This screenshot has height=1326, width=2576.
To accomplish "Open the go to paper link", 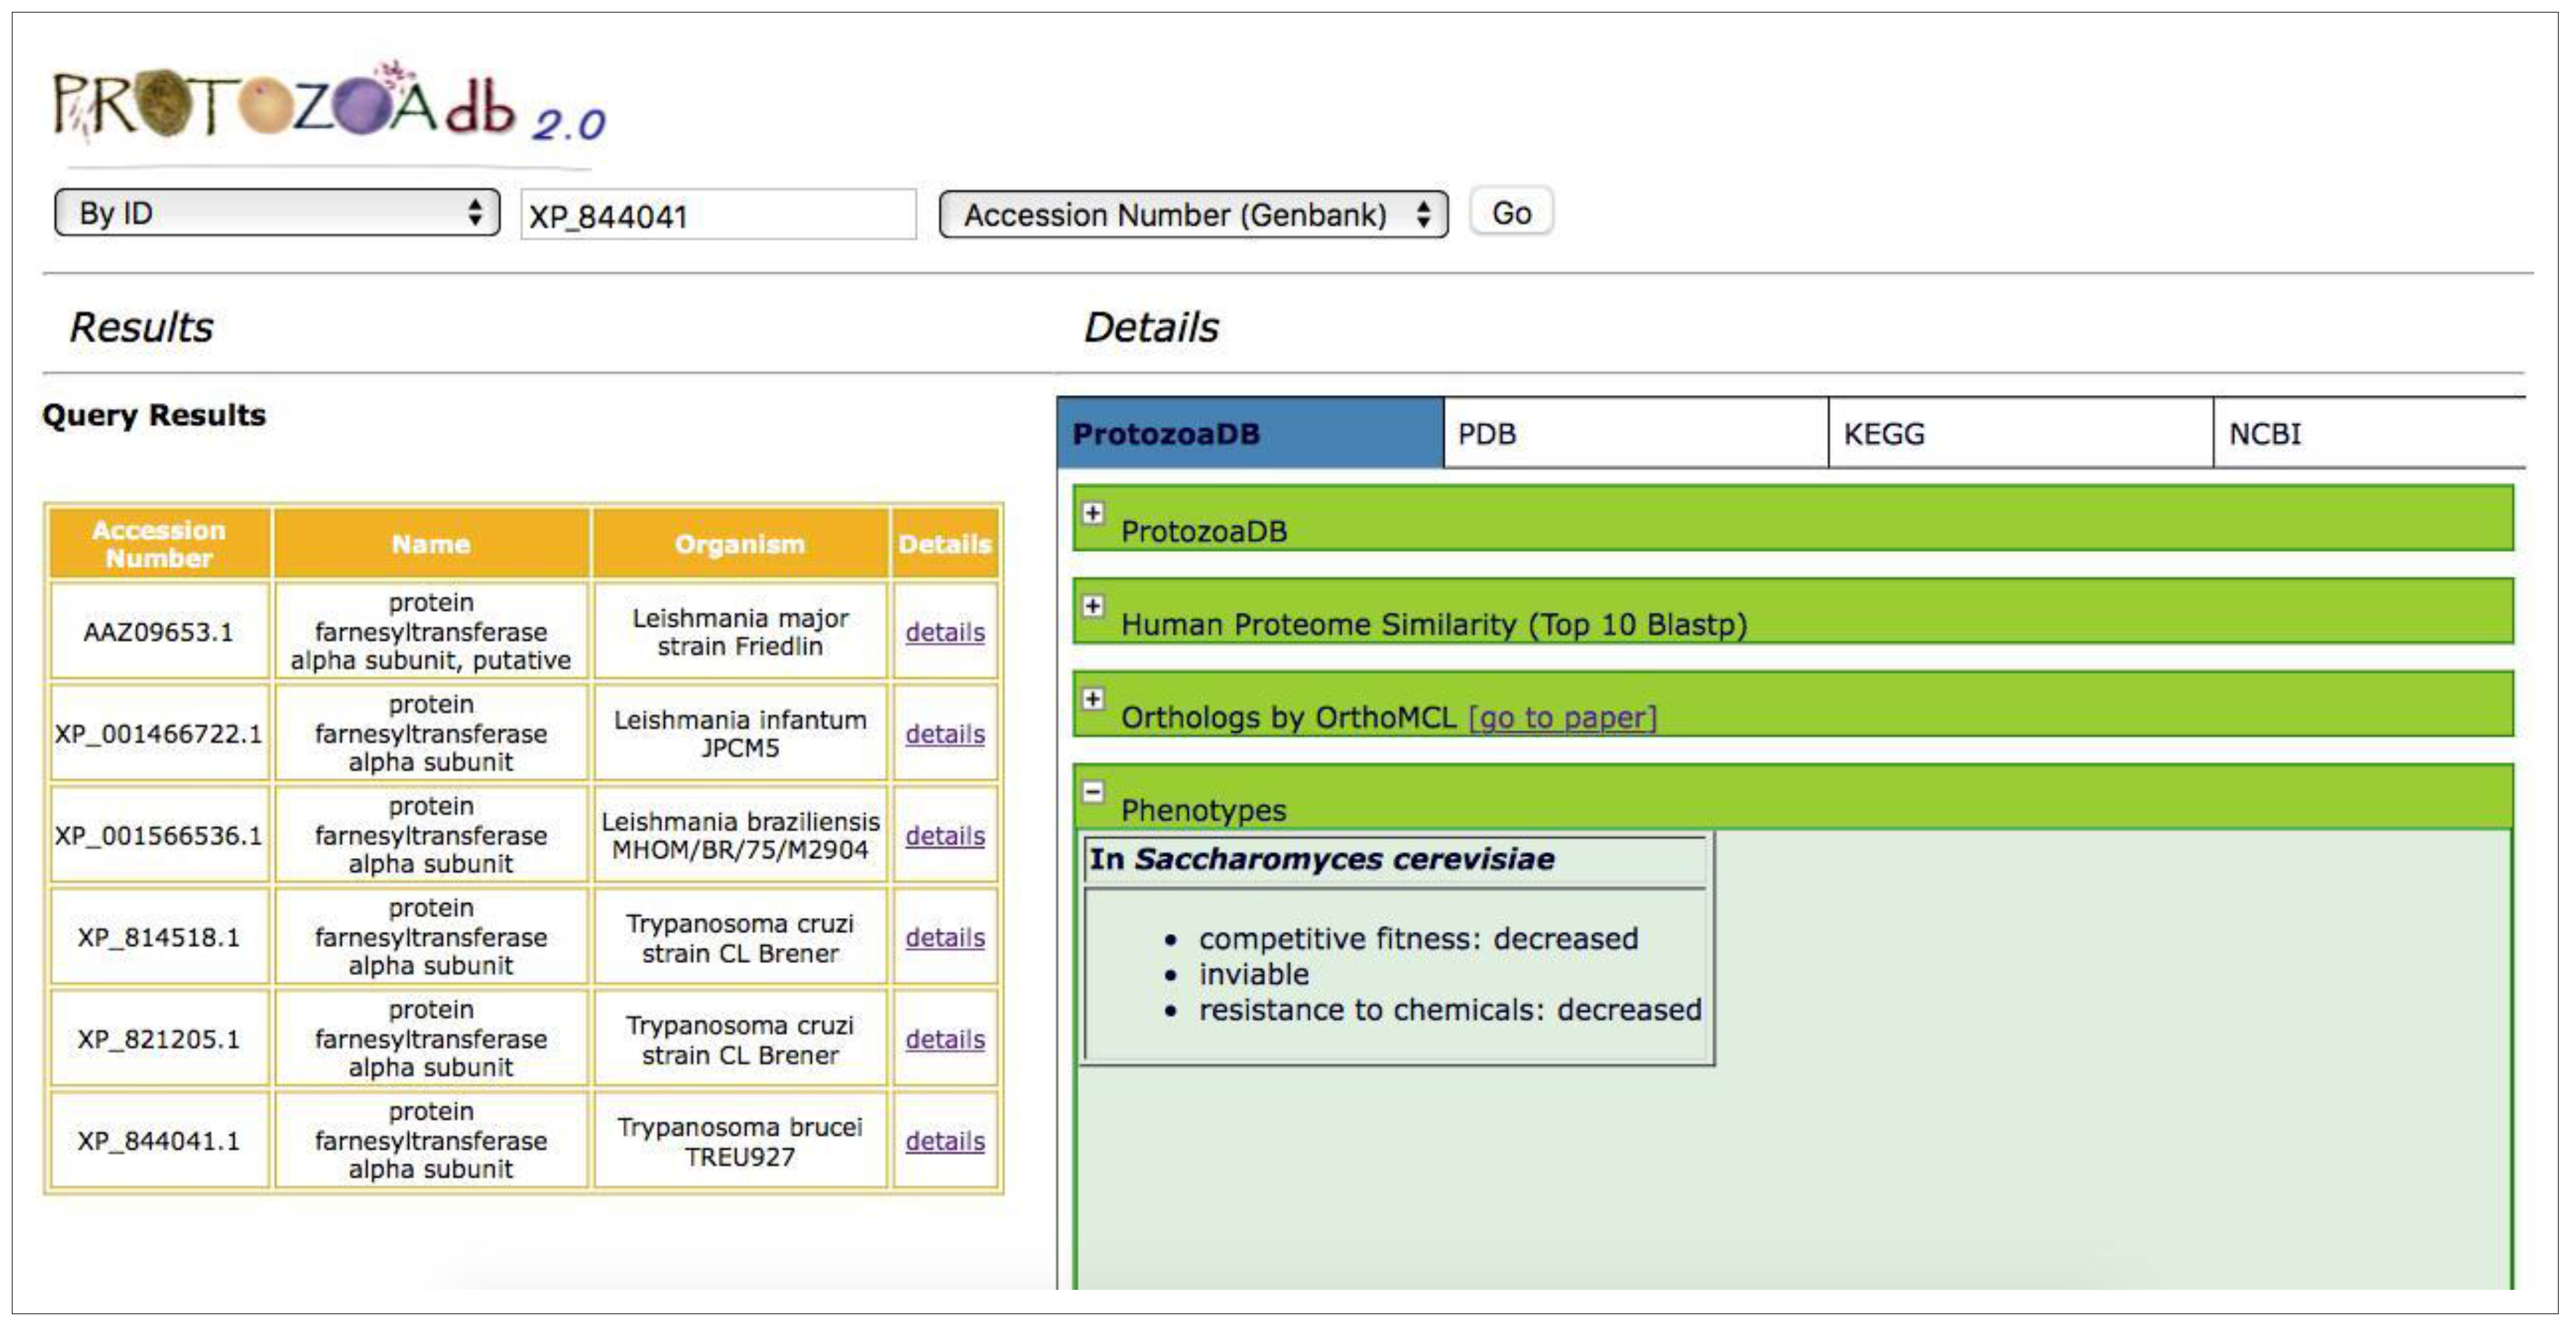I will pyautogui.click(x=1562, y=718).
